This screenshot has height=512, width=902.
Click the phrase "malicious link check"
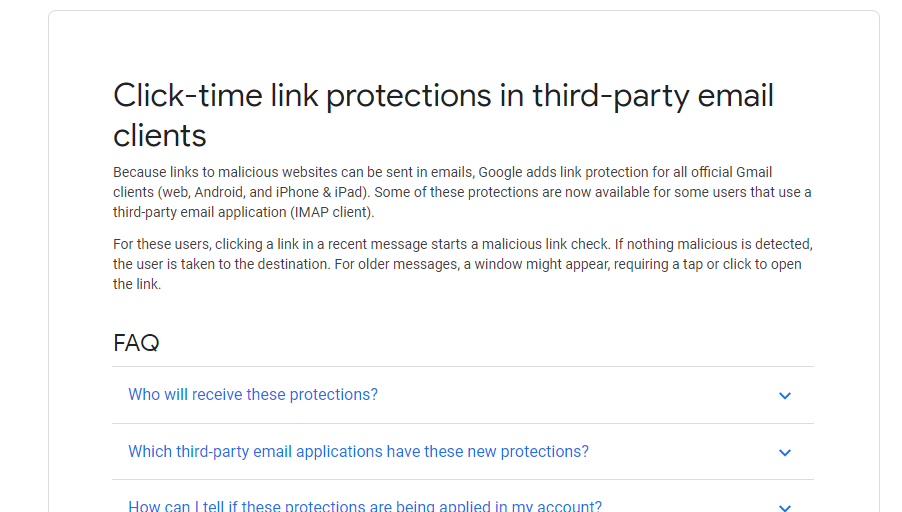(x=545, y=244)
